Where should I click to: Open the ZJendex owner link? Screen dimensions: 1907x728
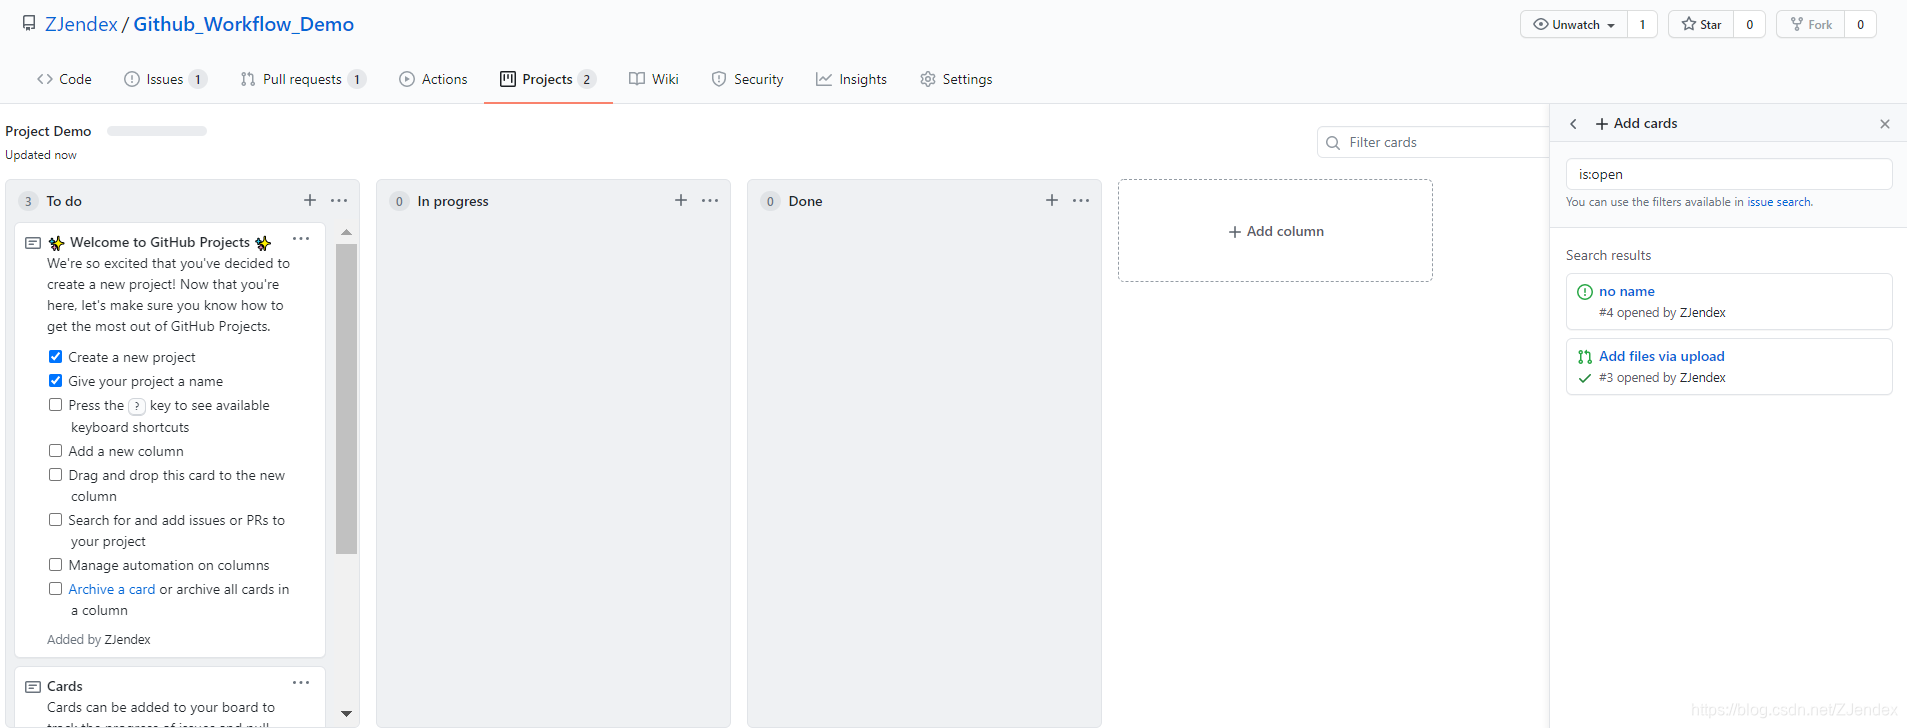click(81, 24)
